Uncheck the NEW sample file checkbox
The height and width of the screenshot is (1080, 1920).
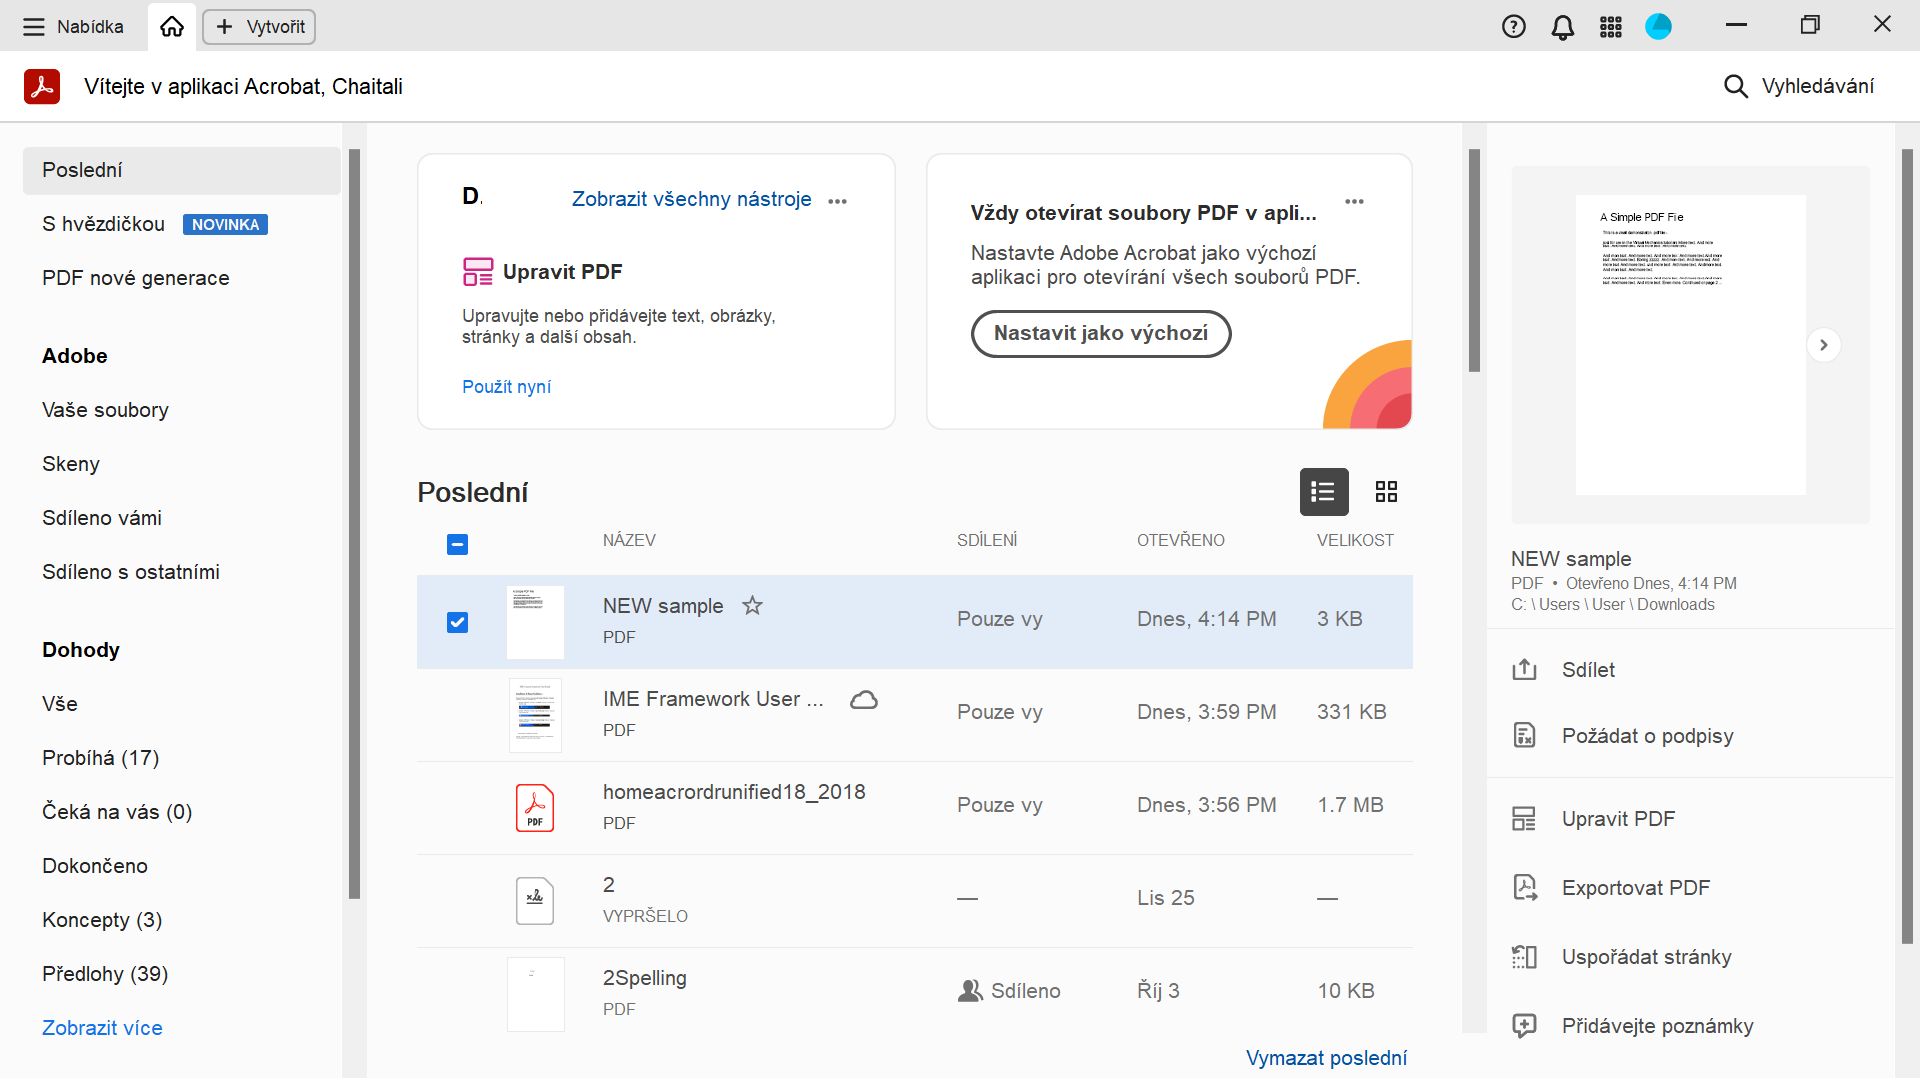(457, 623)
